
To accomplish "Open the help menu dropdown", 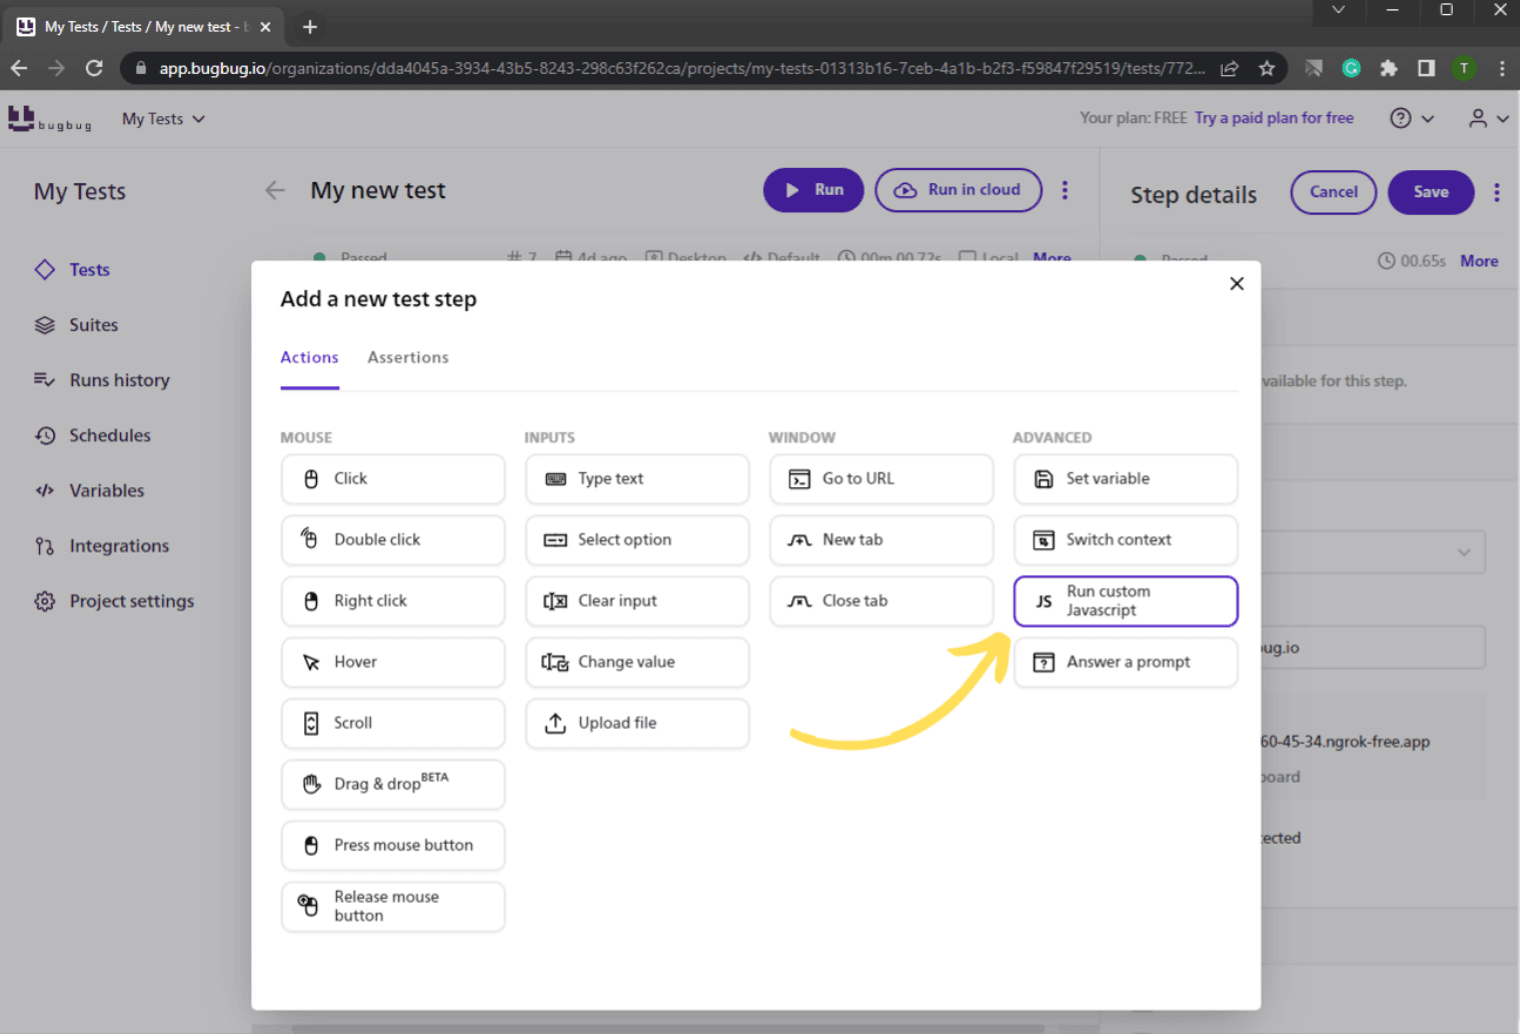I will (1411, 119).
